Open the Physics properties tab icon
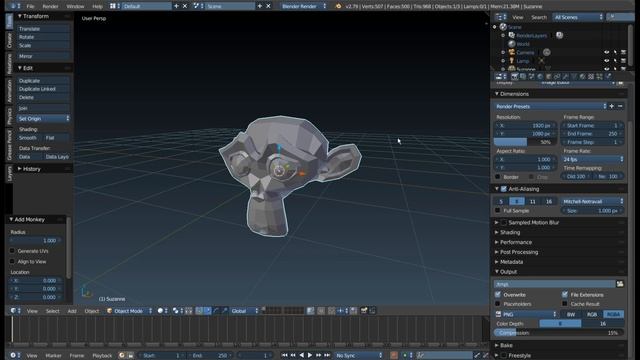 pos(608,76)
